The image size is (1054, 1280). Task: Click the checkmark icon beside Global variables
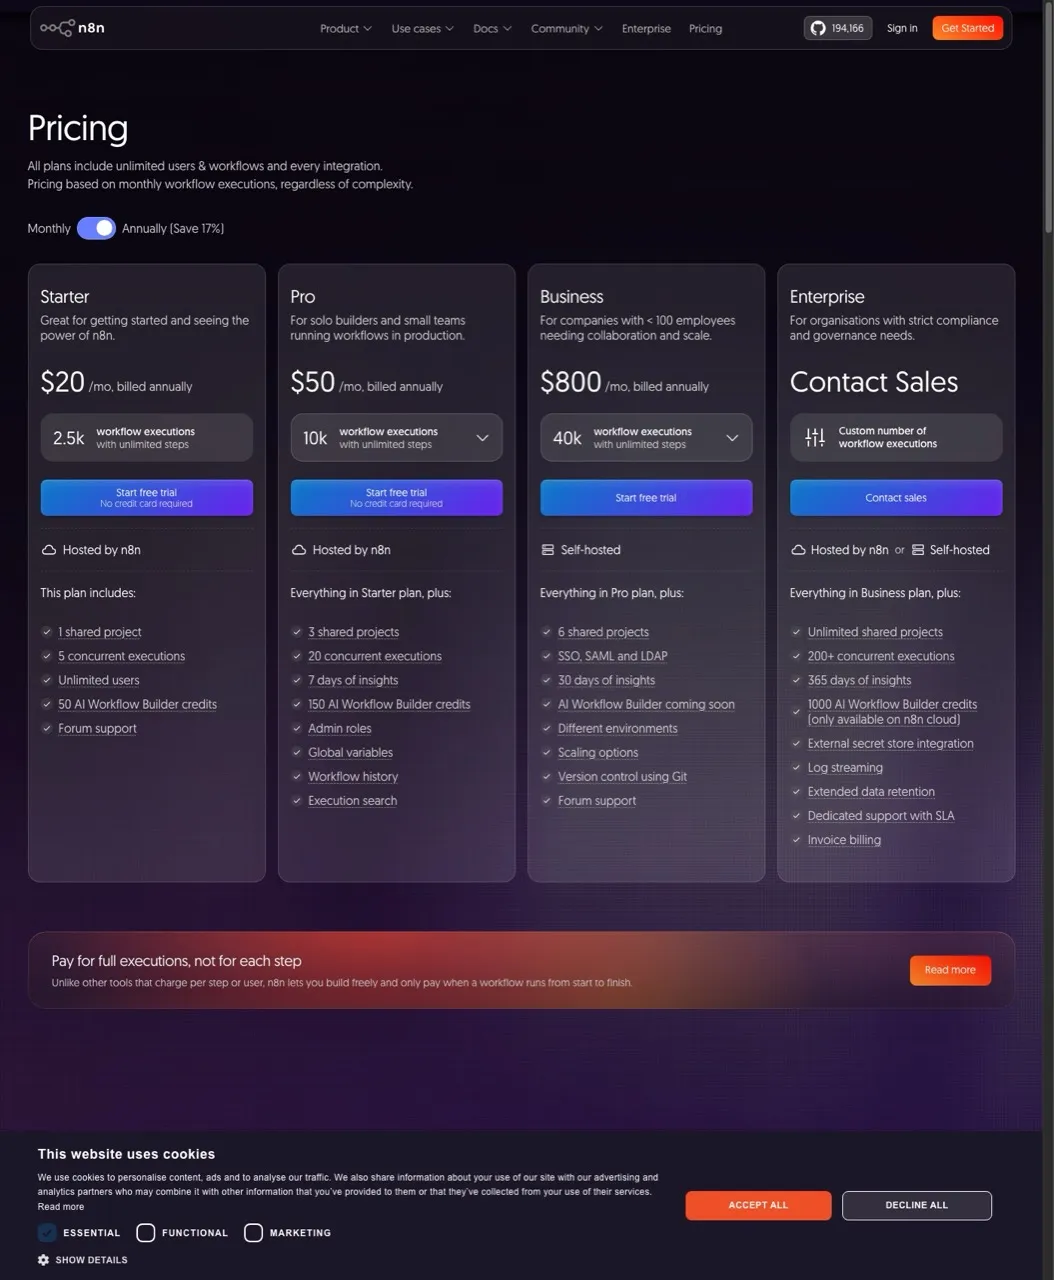click(x=297, y=753)
